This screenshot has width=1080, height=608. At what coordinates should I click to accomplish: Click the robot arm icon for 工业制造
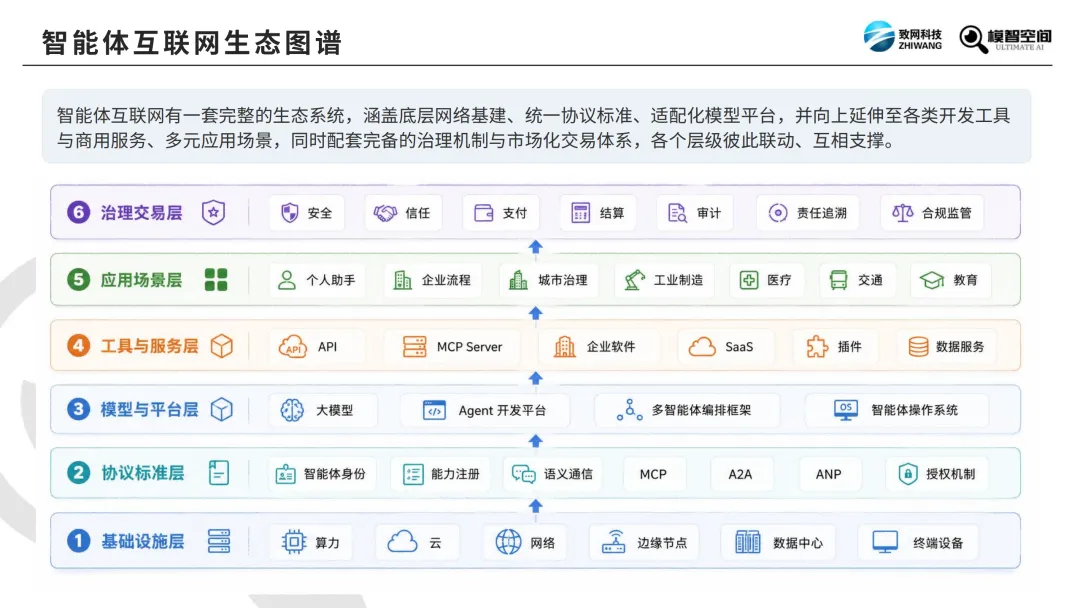(x=634, y=280)
